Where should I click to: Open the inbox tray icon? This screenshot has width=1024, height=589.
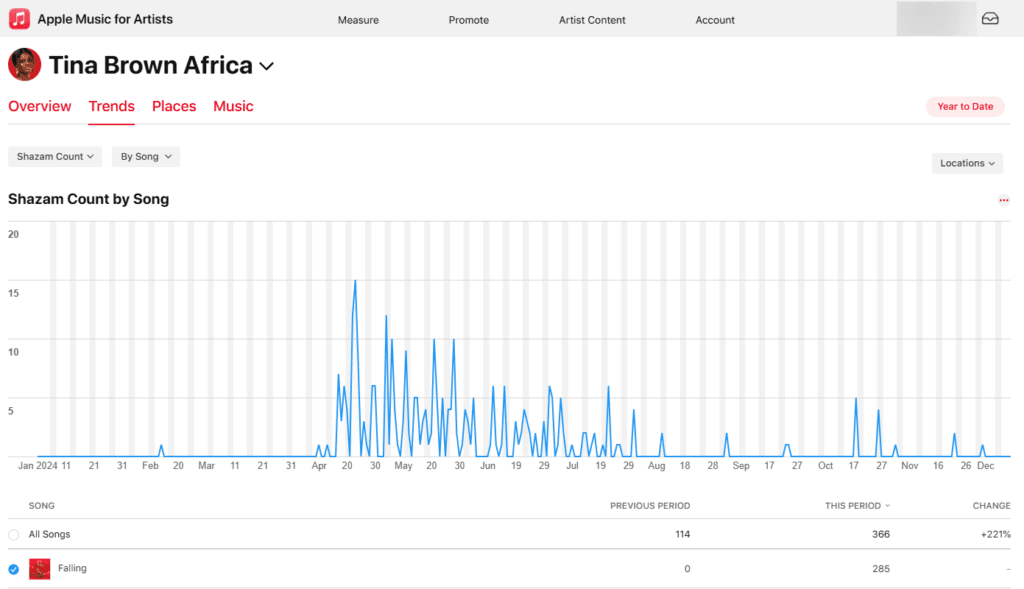pos(990,19)
